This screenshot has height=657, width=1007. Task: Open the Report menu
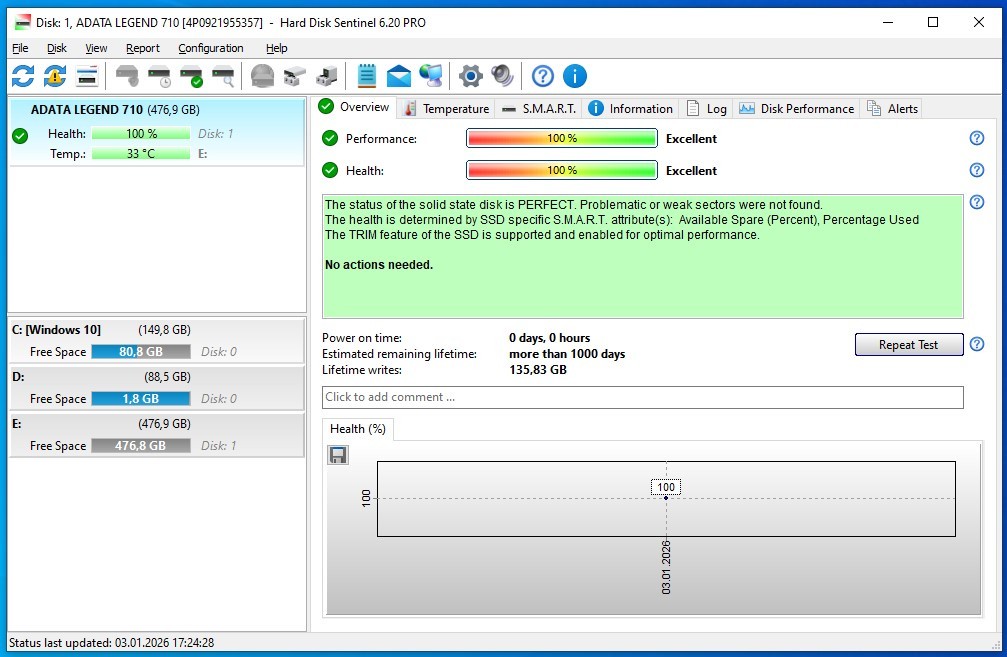[143, 48]
